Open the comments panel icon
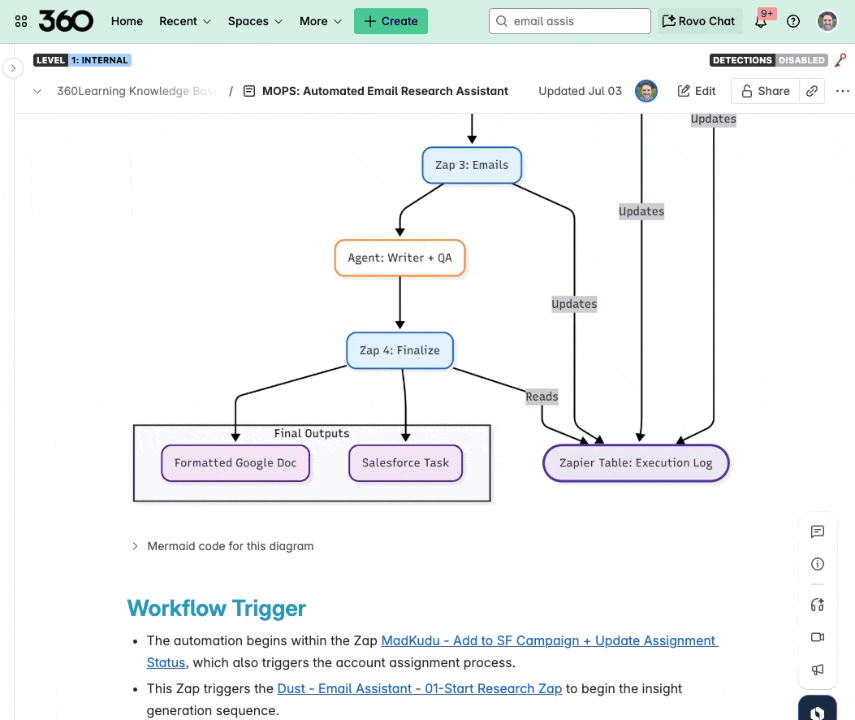Viewport: 855px width, 720px height. click(x=817, y=532)
